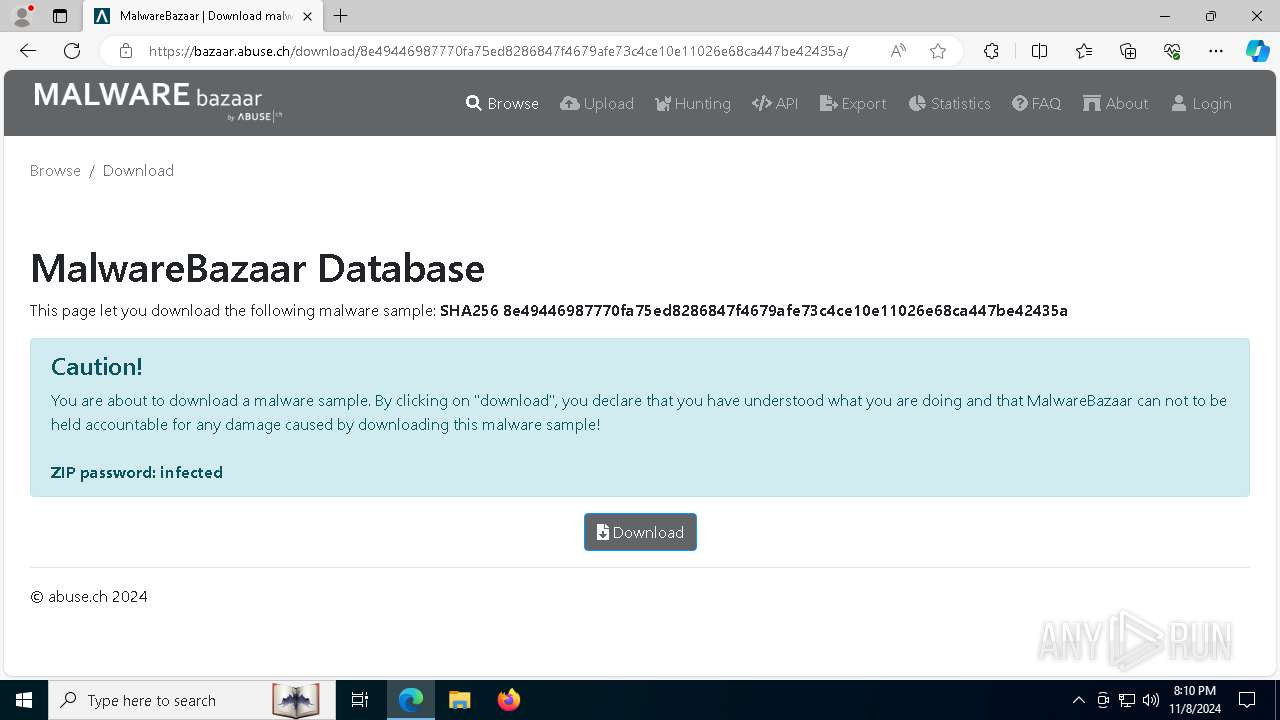Refresh the current page

pos(72,51)
